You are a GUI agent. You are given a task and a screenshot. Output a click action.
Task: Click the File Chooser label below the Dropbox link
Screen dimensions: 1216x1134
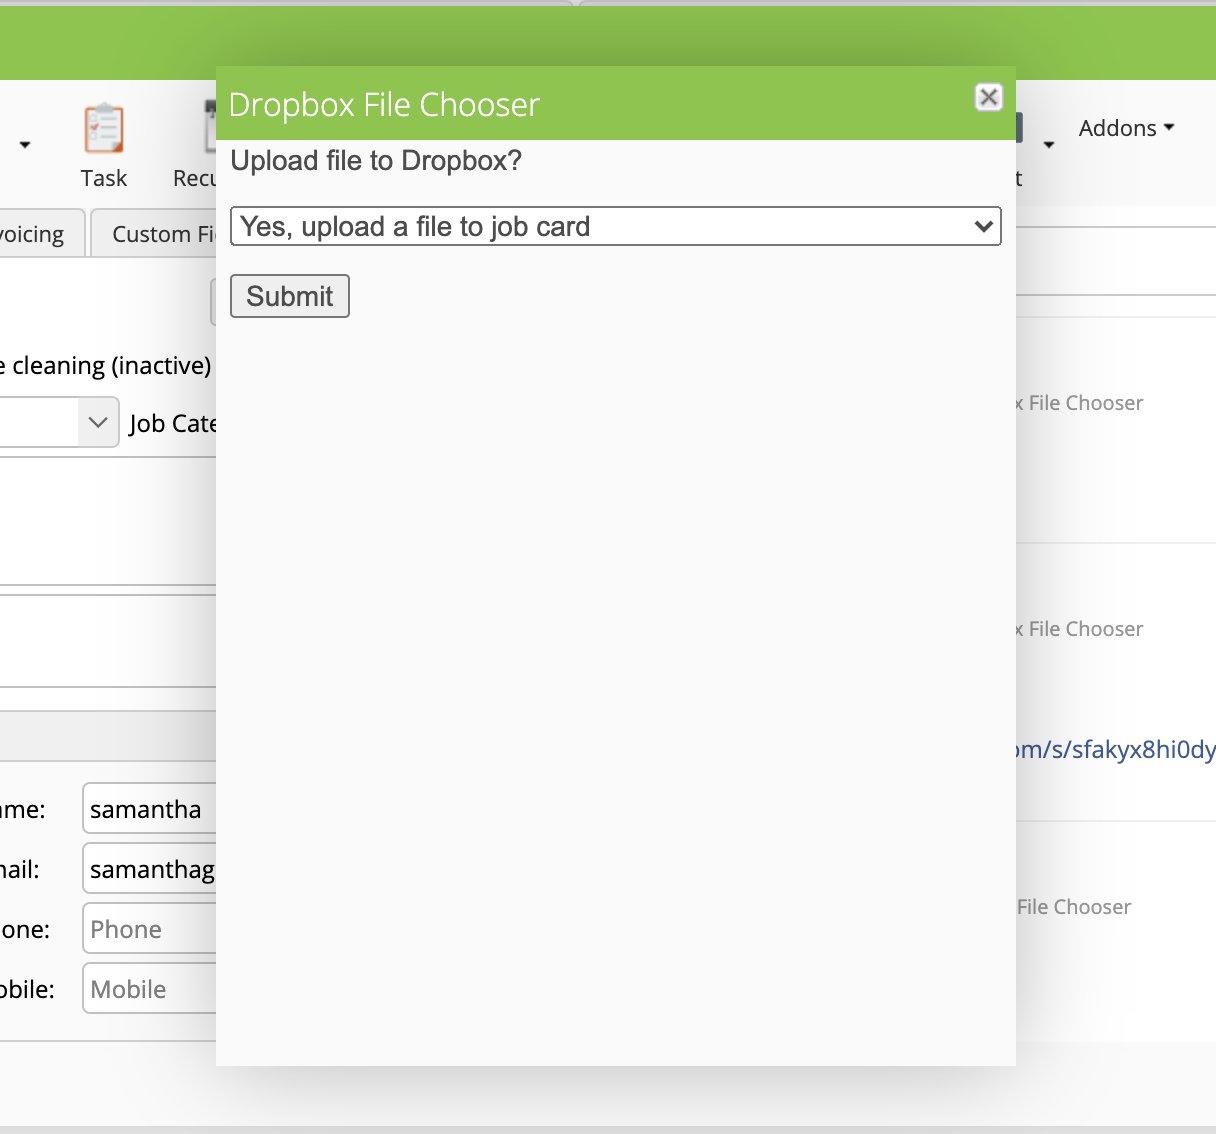click(x=1074, y=907)
